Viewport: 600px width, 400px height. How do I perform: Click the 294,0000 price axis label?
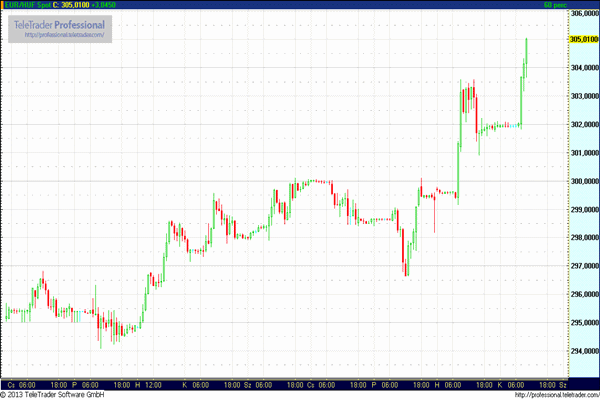tap(583, 351)
